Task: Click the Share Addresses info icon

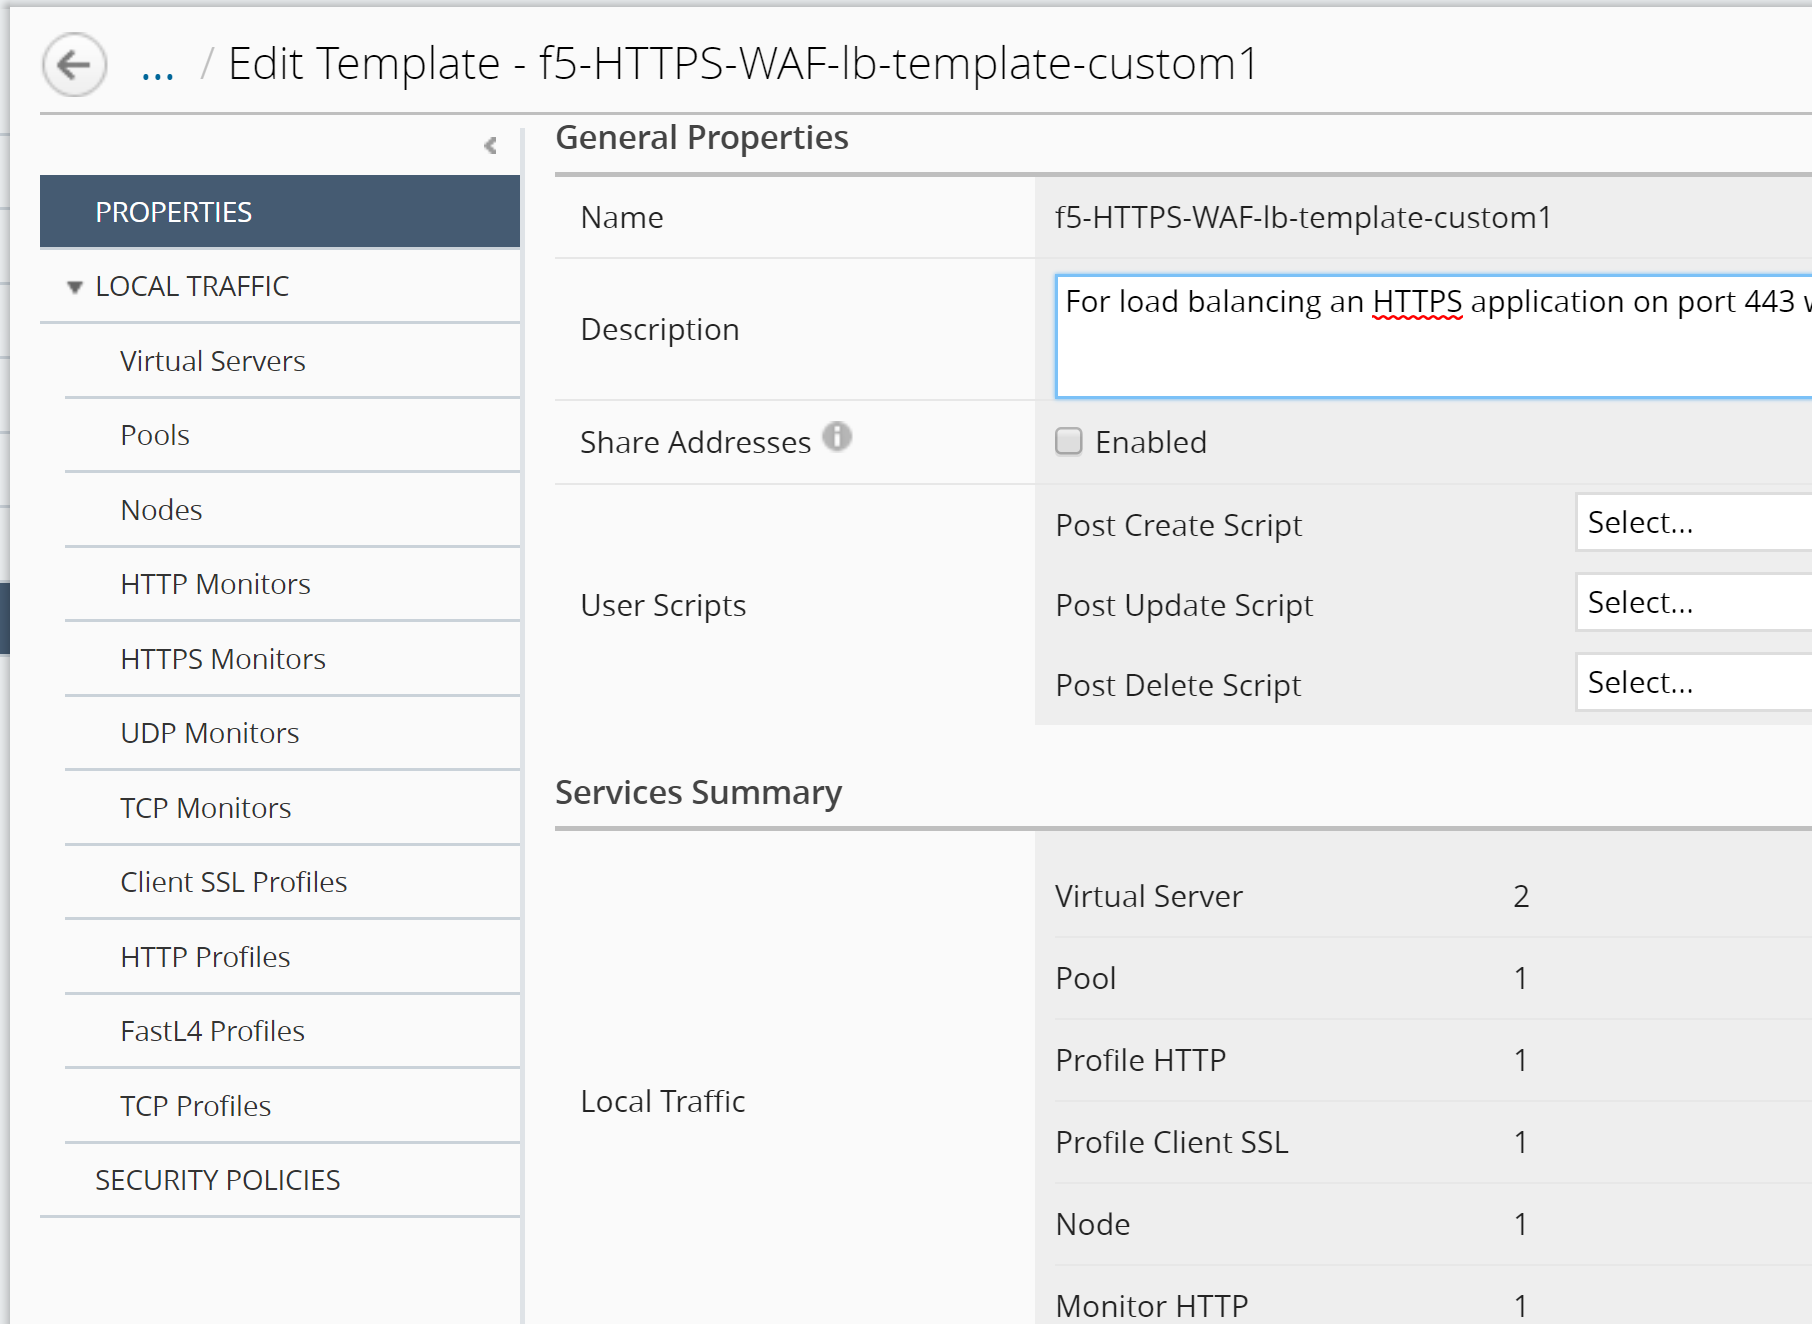Action: (837, 437)
